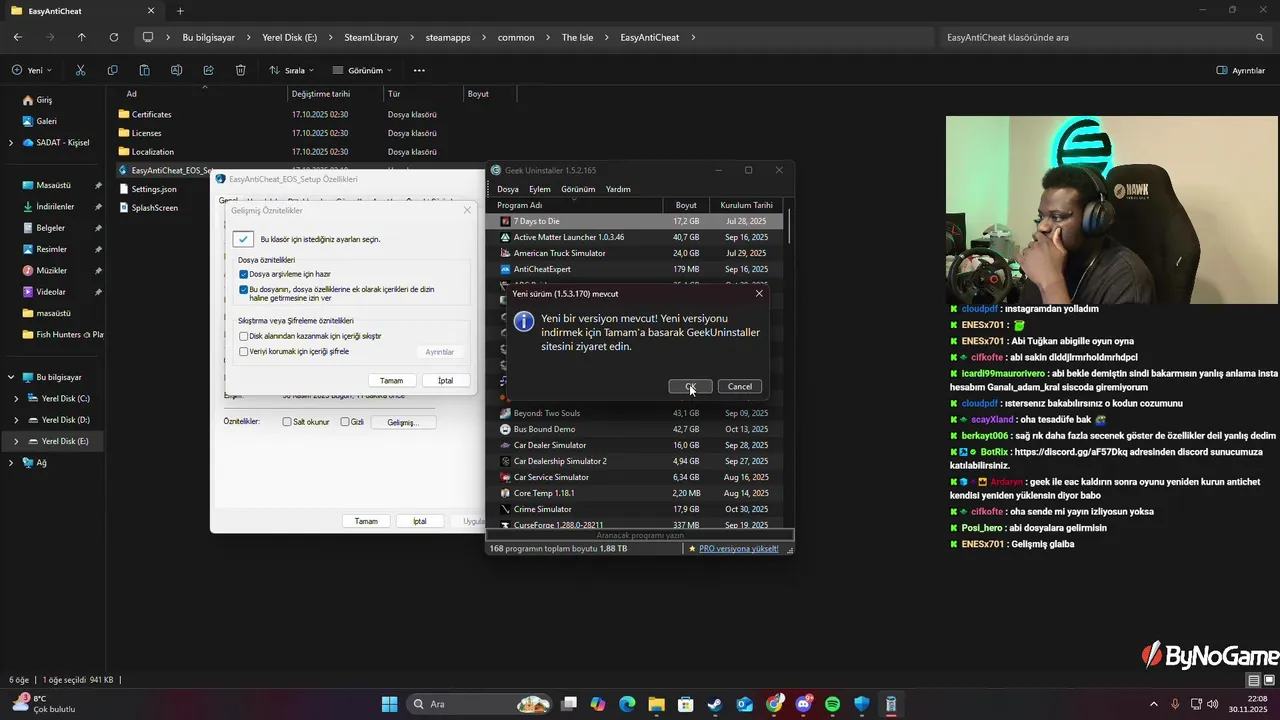Click 'PRO versiyona yükselt!' link
Viewport: 1280px width, 720px height.
(739, 549)
